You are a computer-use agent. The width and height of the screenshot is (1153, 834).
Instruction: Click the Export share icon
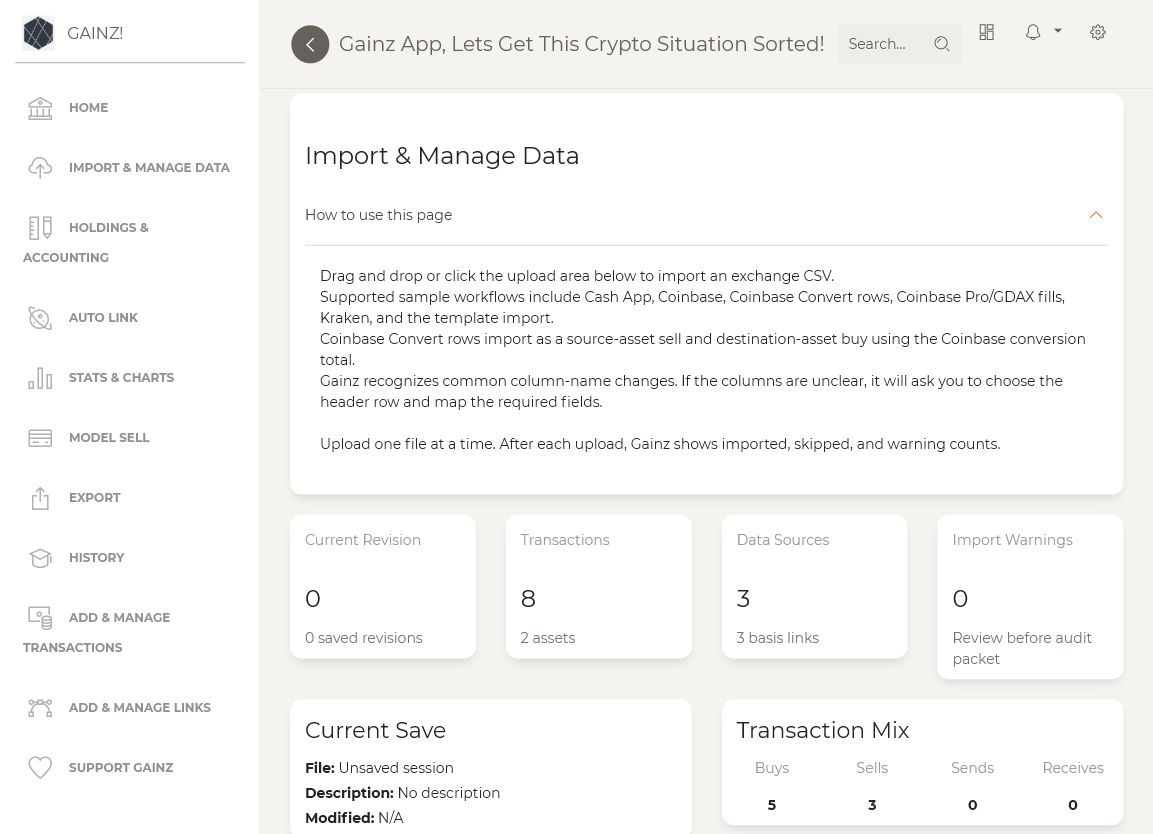pyautogui.click(x=40, y=498)
